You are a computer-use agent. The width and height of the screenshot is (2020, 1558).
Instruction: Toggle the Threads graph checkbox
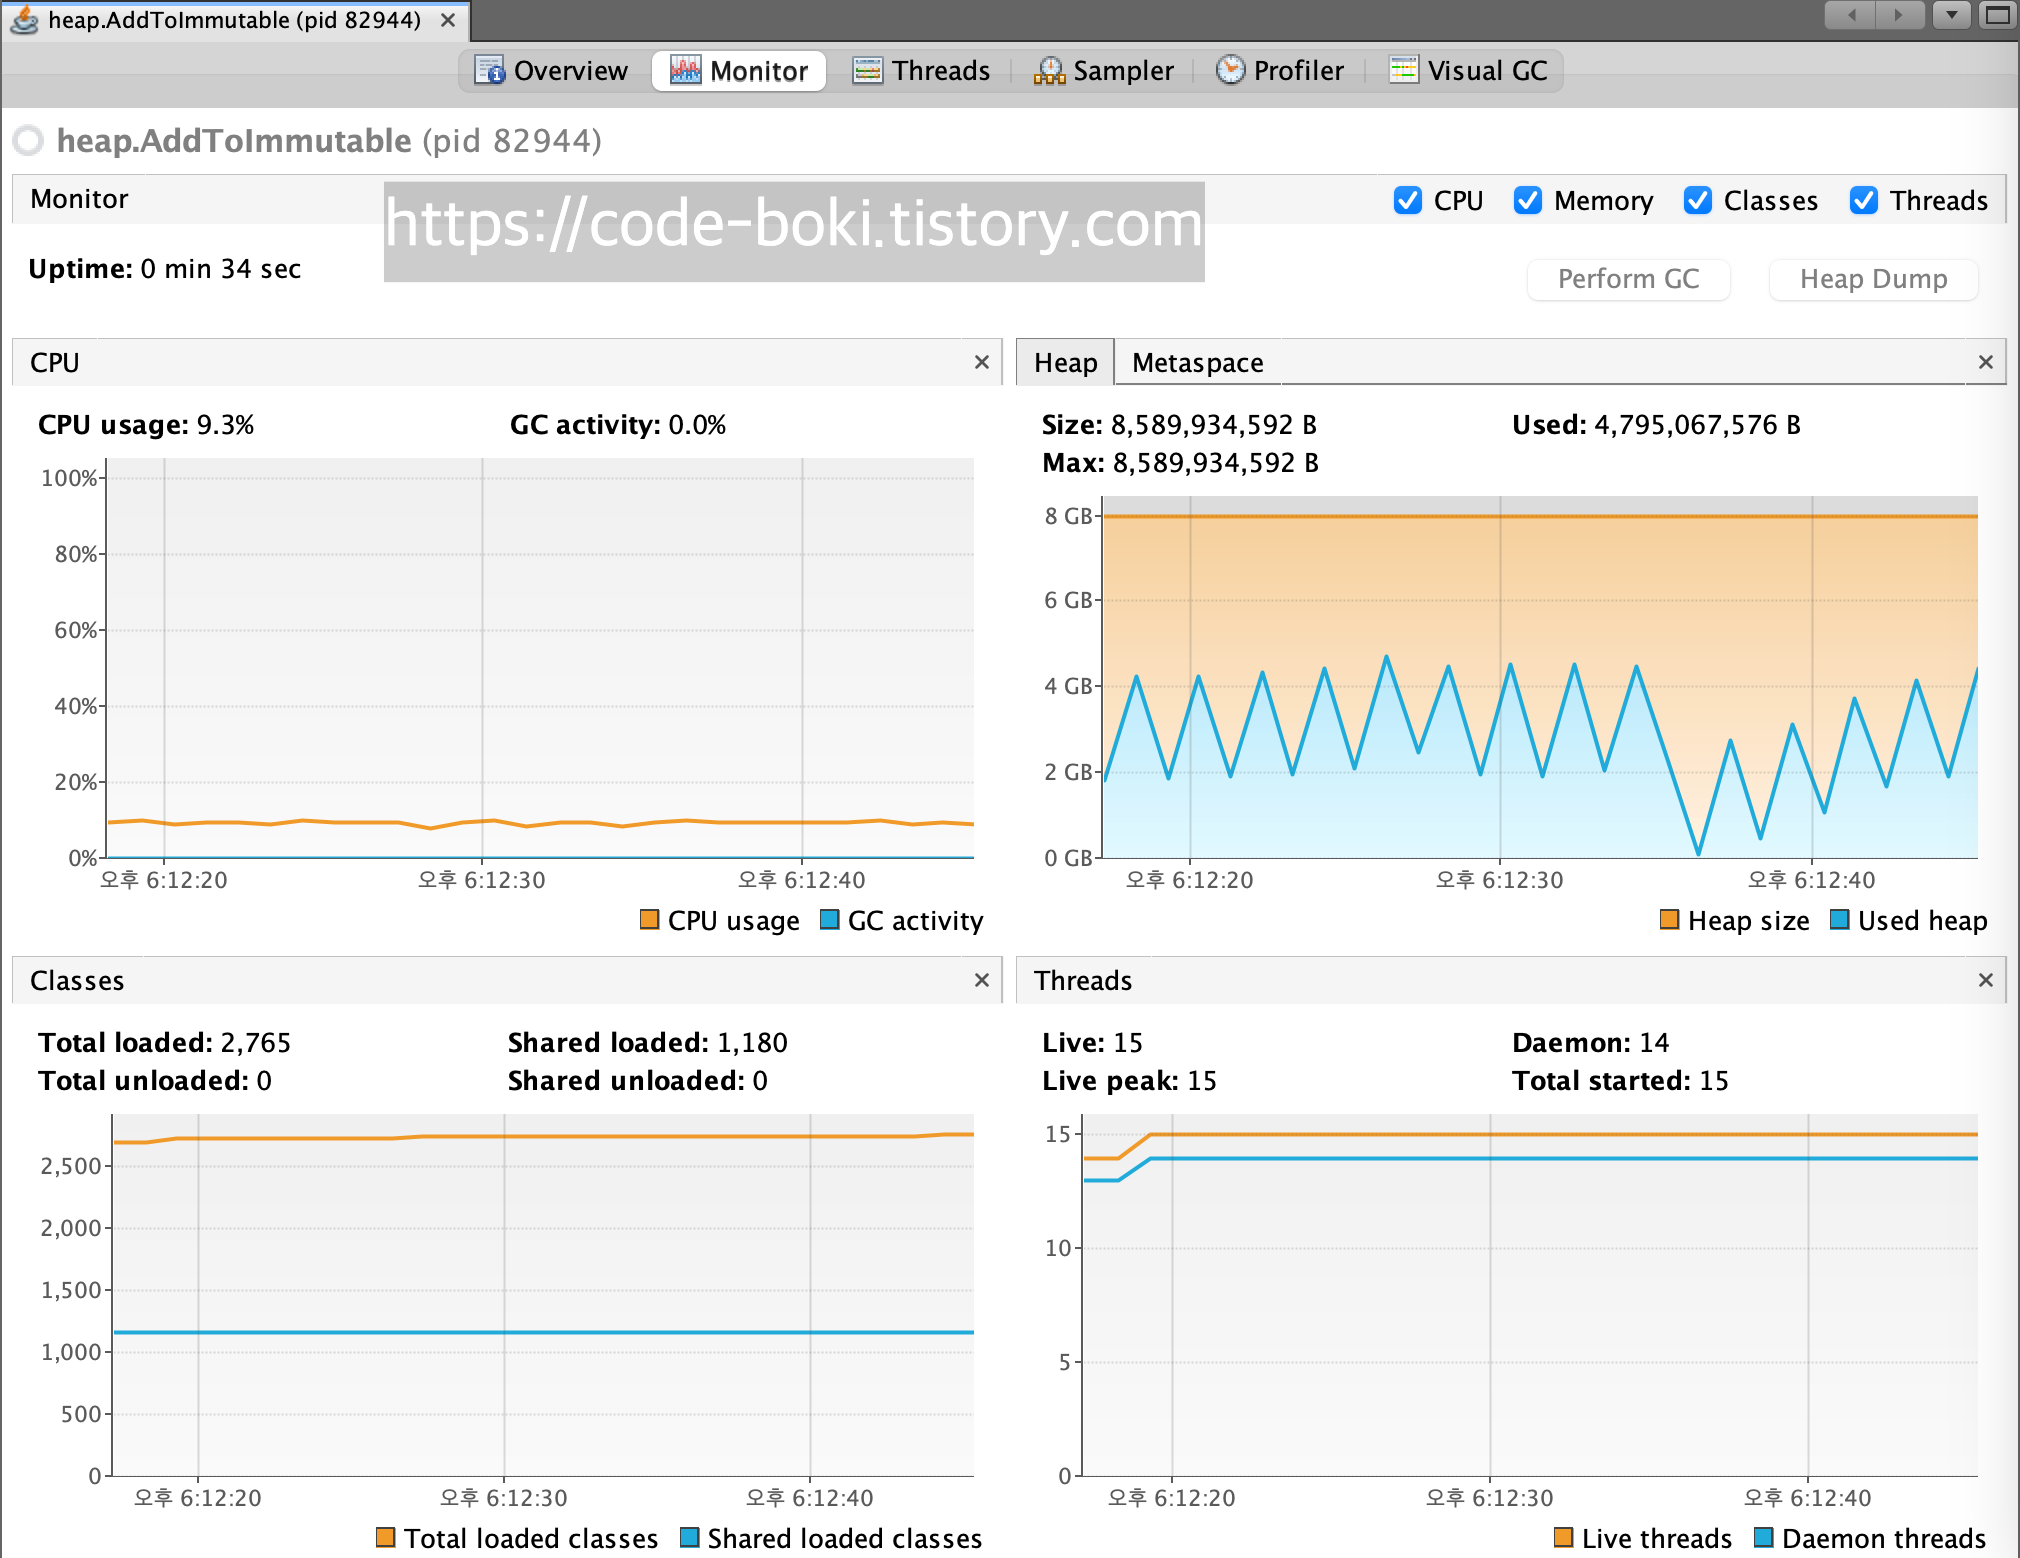[1864, 201]
